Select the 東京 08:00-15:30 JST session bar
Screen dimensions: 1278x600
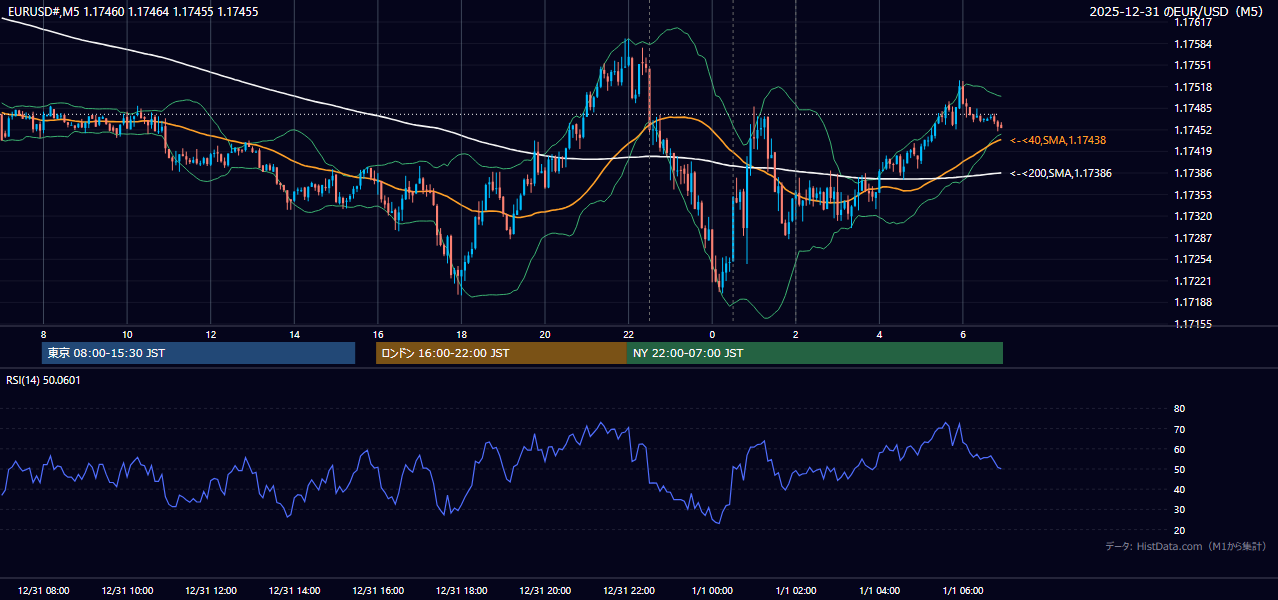click(x=198, y=353)
